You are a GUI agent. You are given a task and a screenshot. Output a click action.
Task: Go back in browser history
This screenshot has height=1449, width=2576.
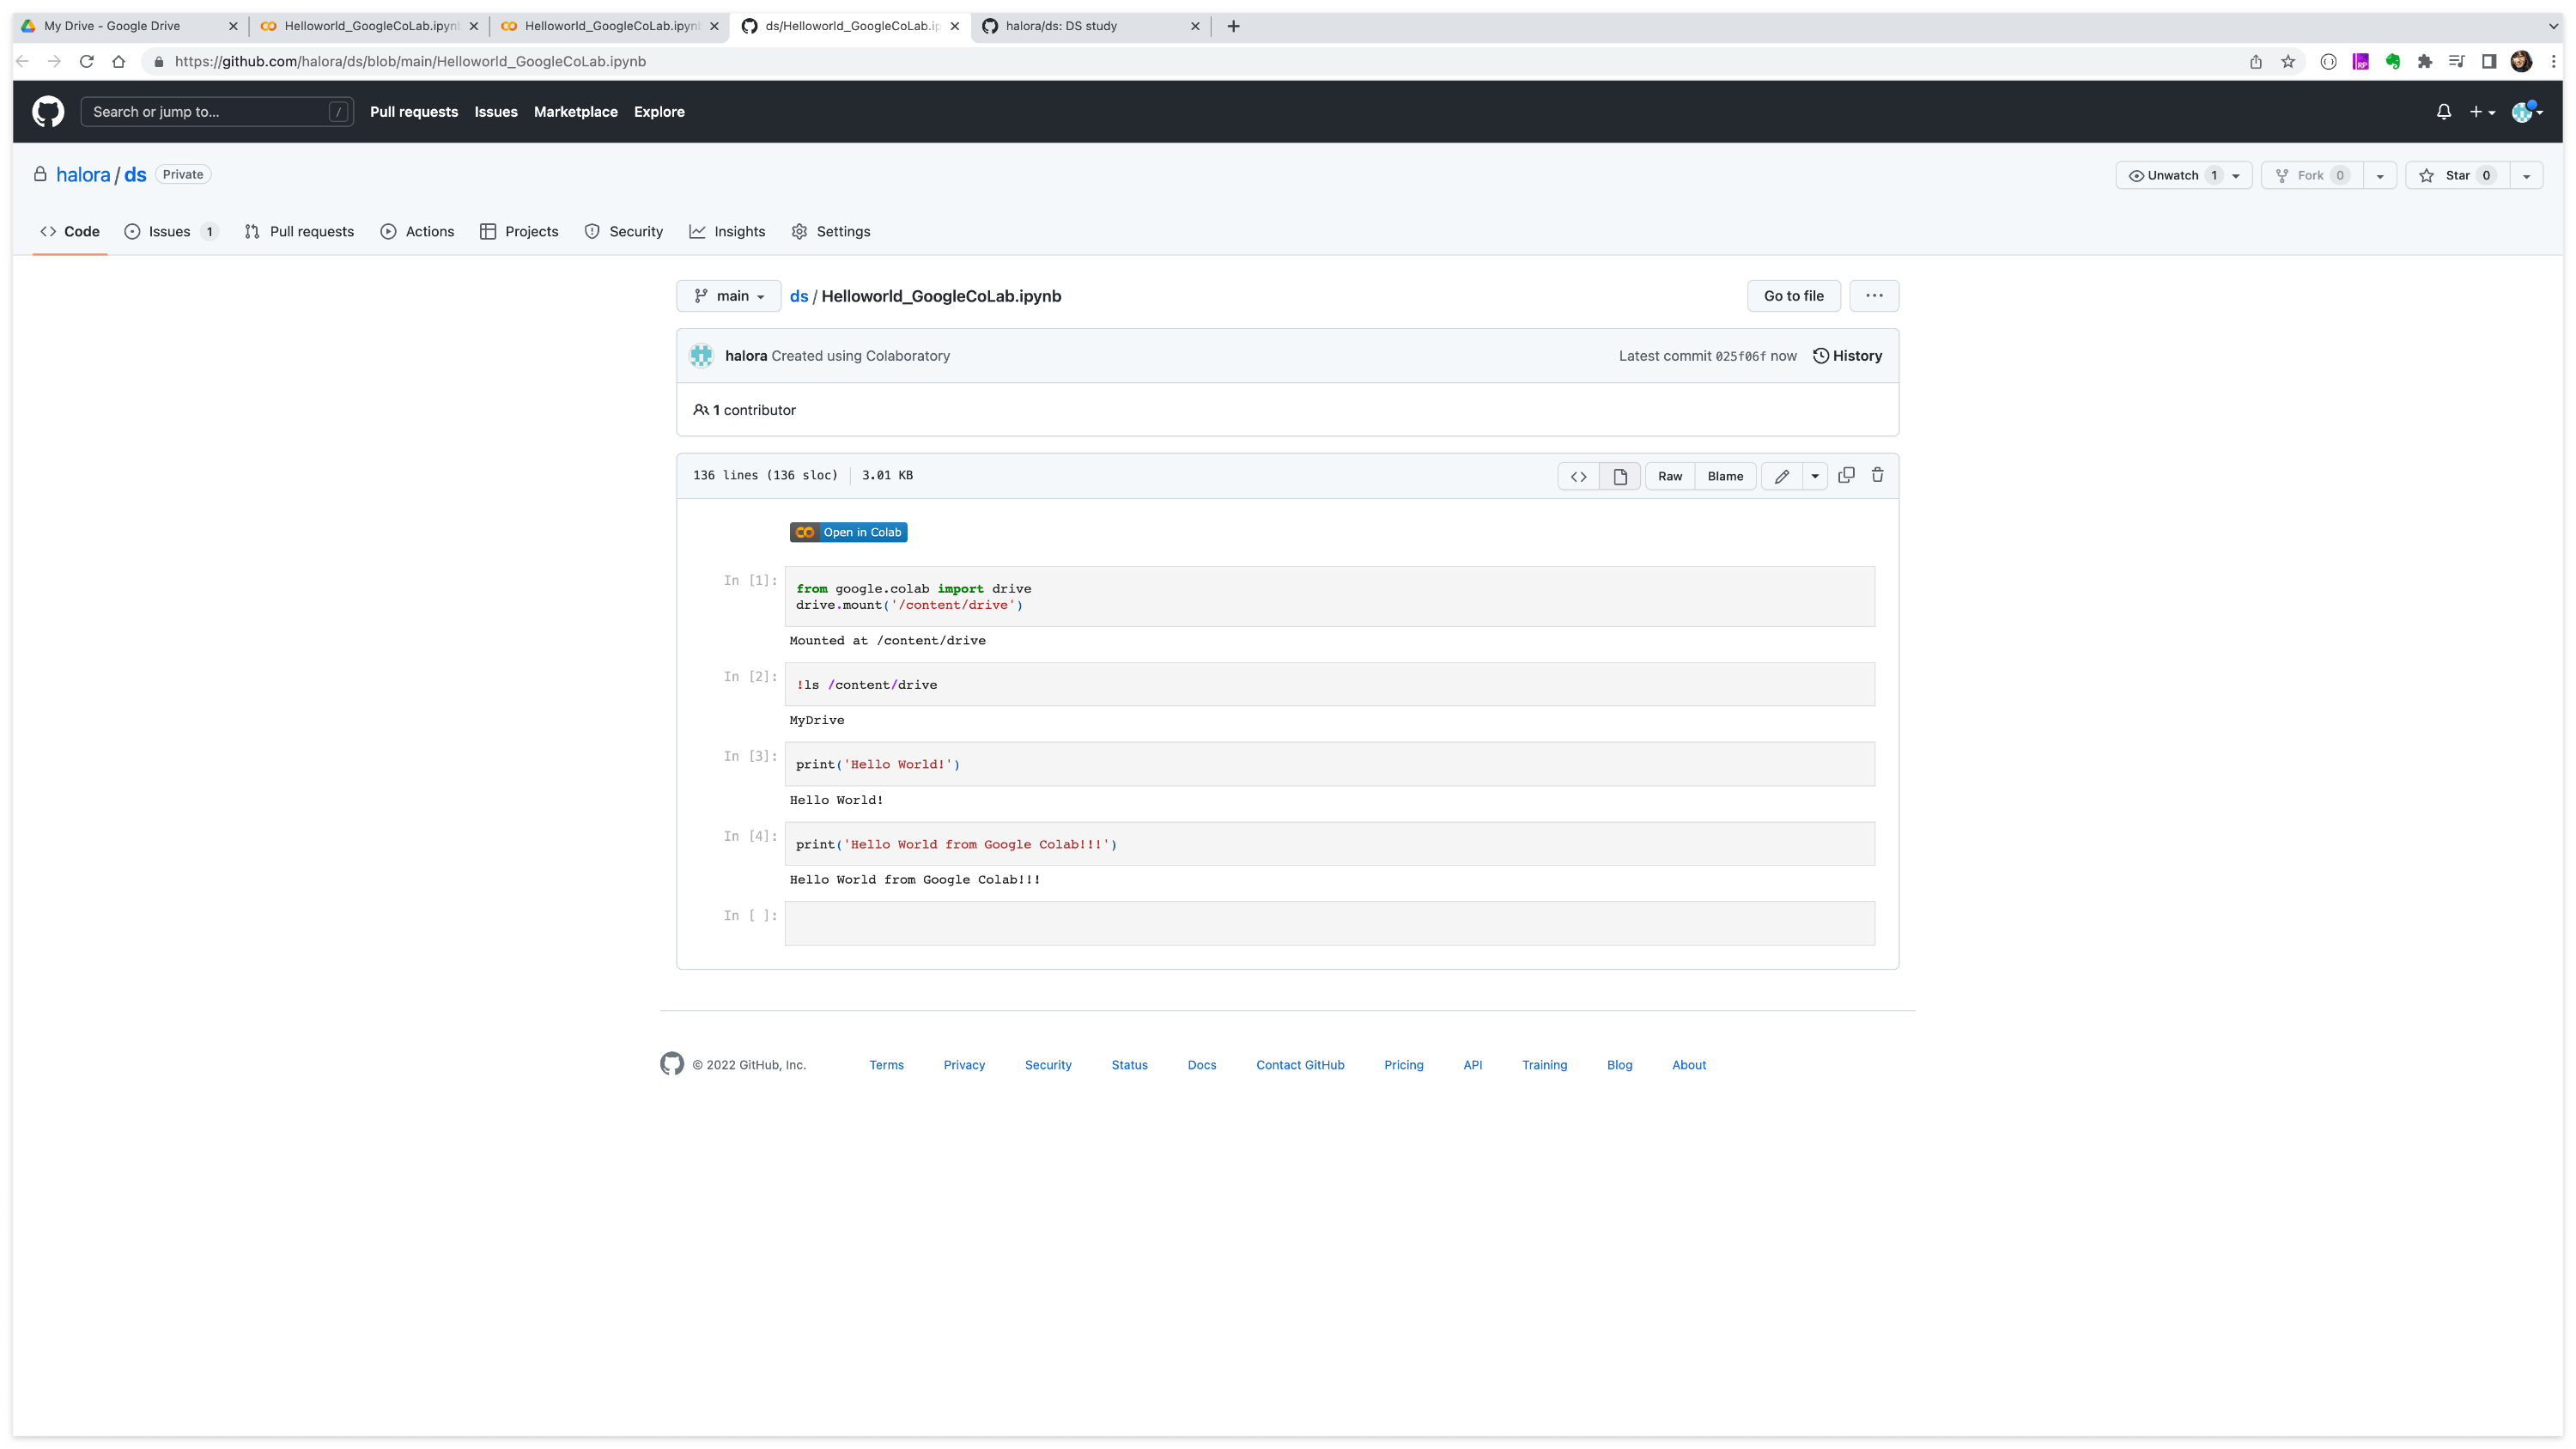(22, 61)
